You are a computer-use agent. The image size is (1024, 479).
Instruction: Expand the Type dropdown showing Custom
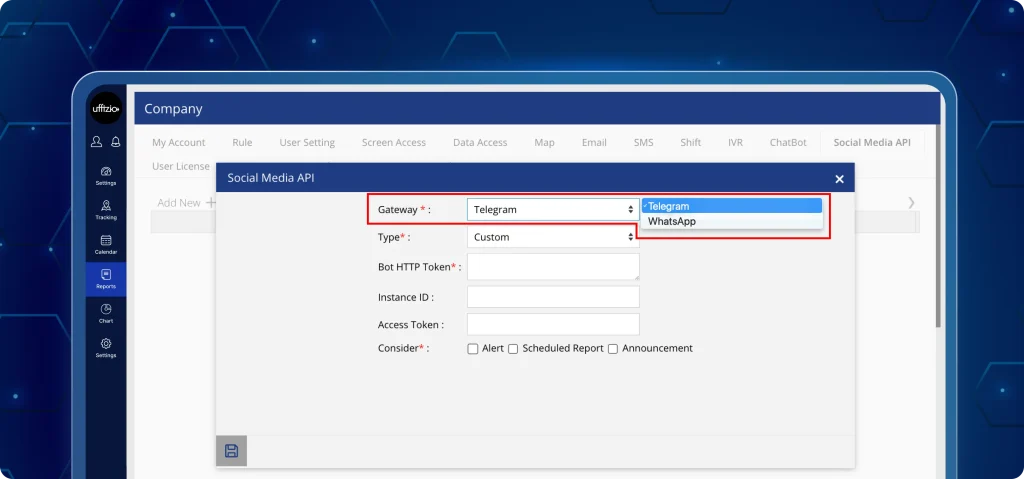coord(553,237)
